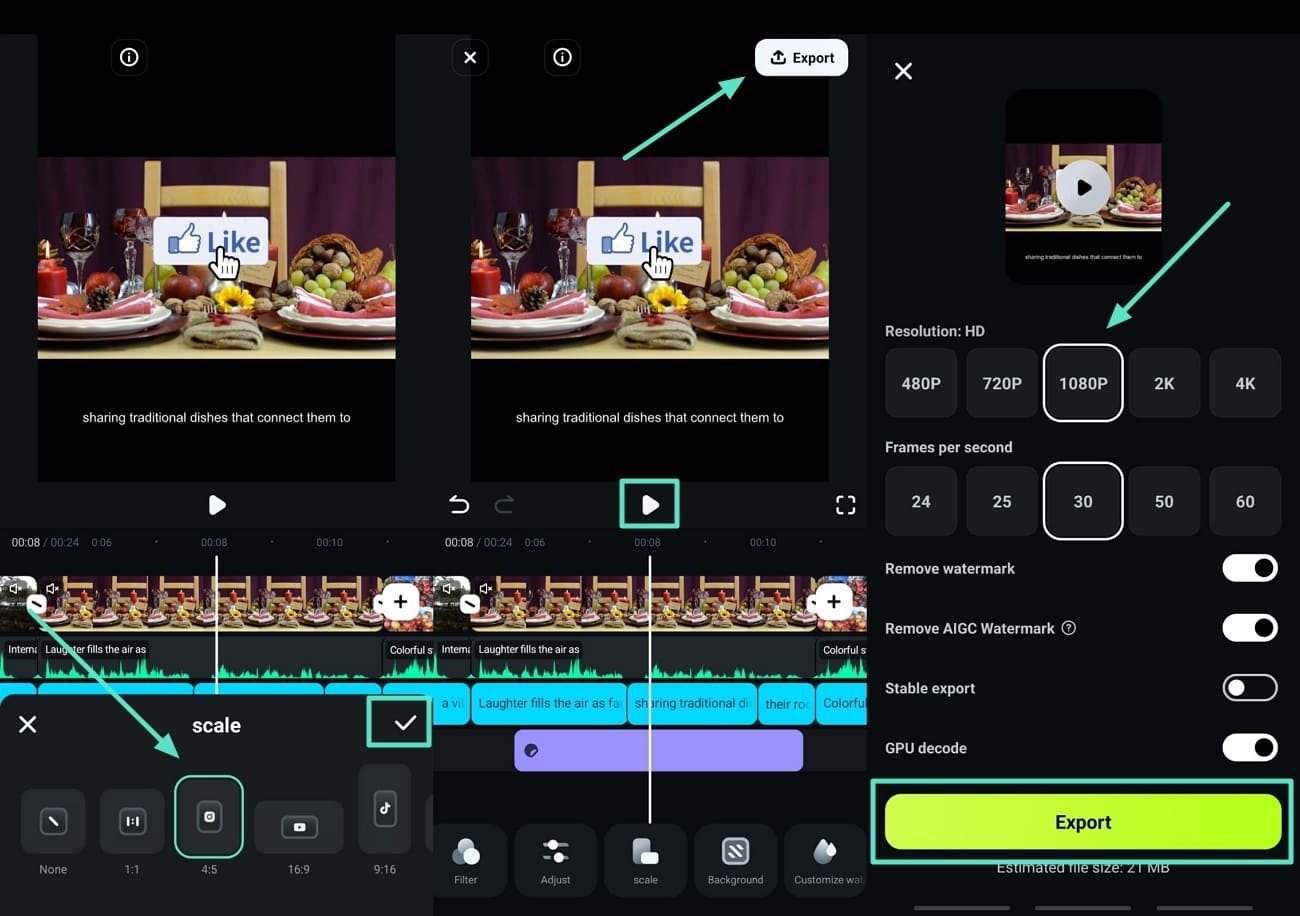Tap the top Export button with upload icon
The width and height of the screenshot is (1300, 916).
[x=801, y=58]
